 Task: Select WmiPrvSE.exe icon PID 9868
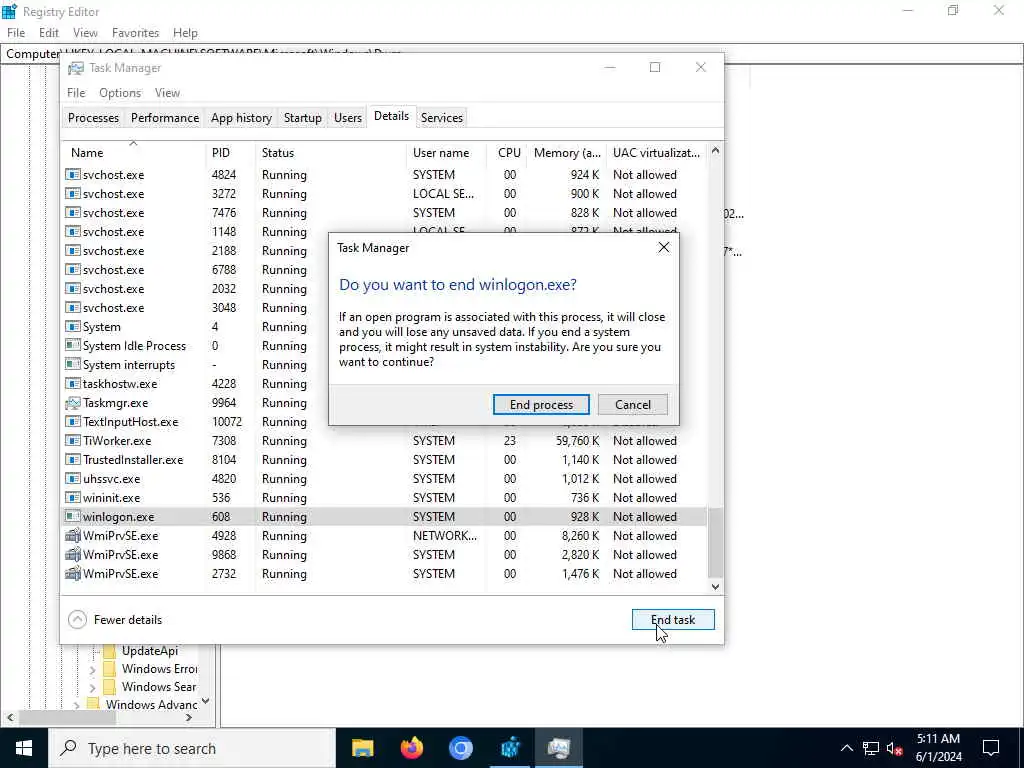pyautogui.click(x=73, y=554)
